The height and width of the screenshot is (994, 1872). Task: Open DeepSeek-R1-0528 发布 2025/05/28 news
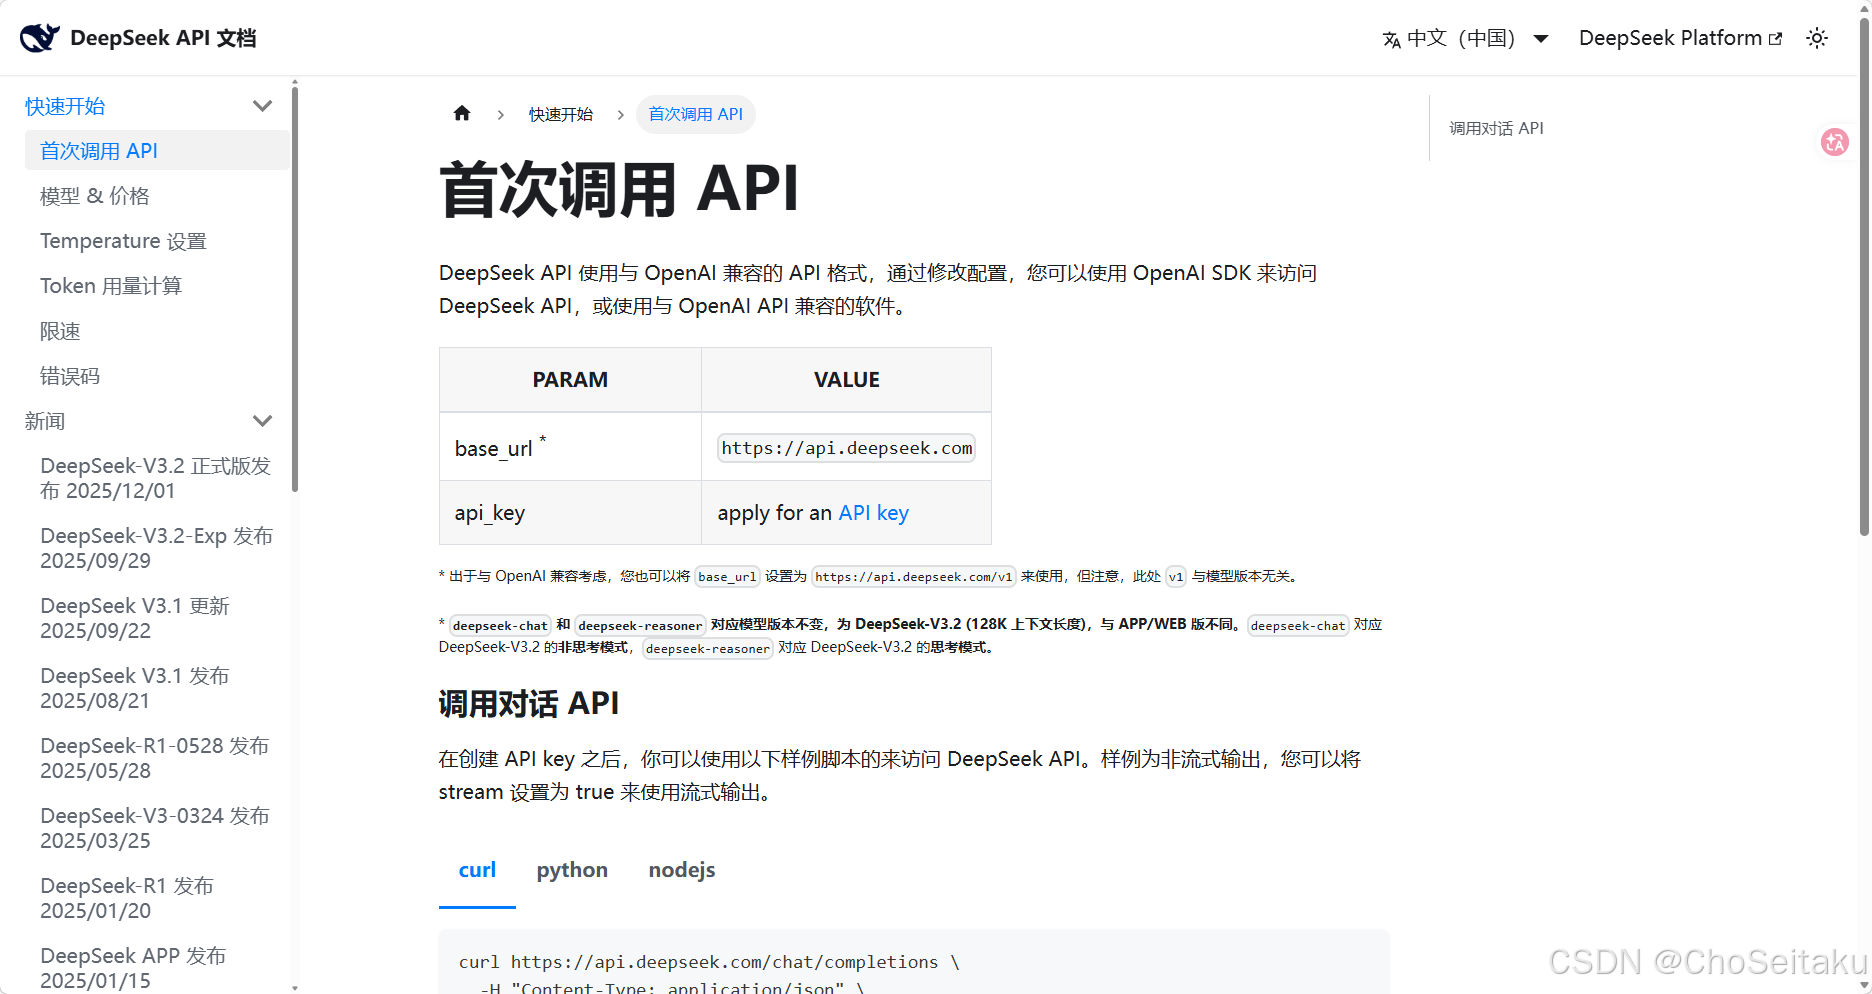(157, 758)
